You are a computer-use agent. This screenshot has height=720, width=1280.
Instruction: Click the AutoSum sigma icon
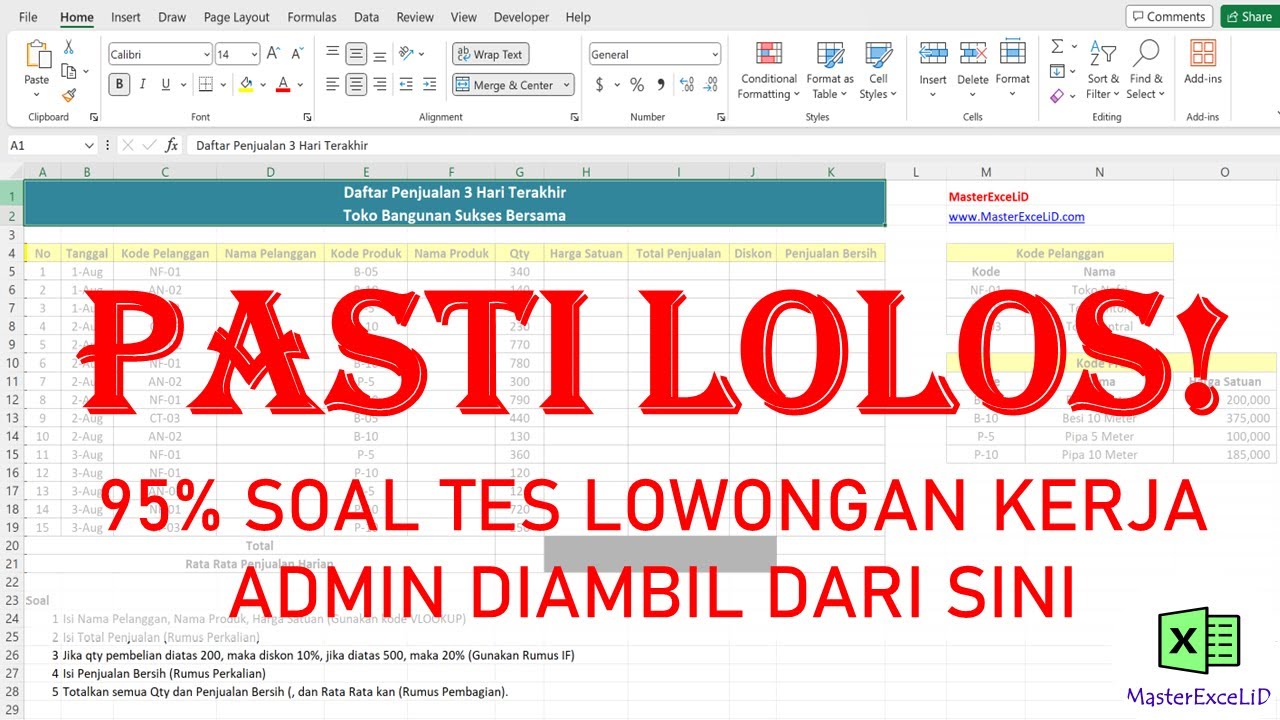coord(1057,47)
